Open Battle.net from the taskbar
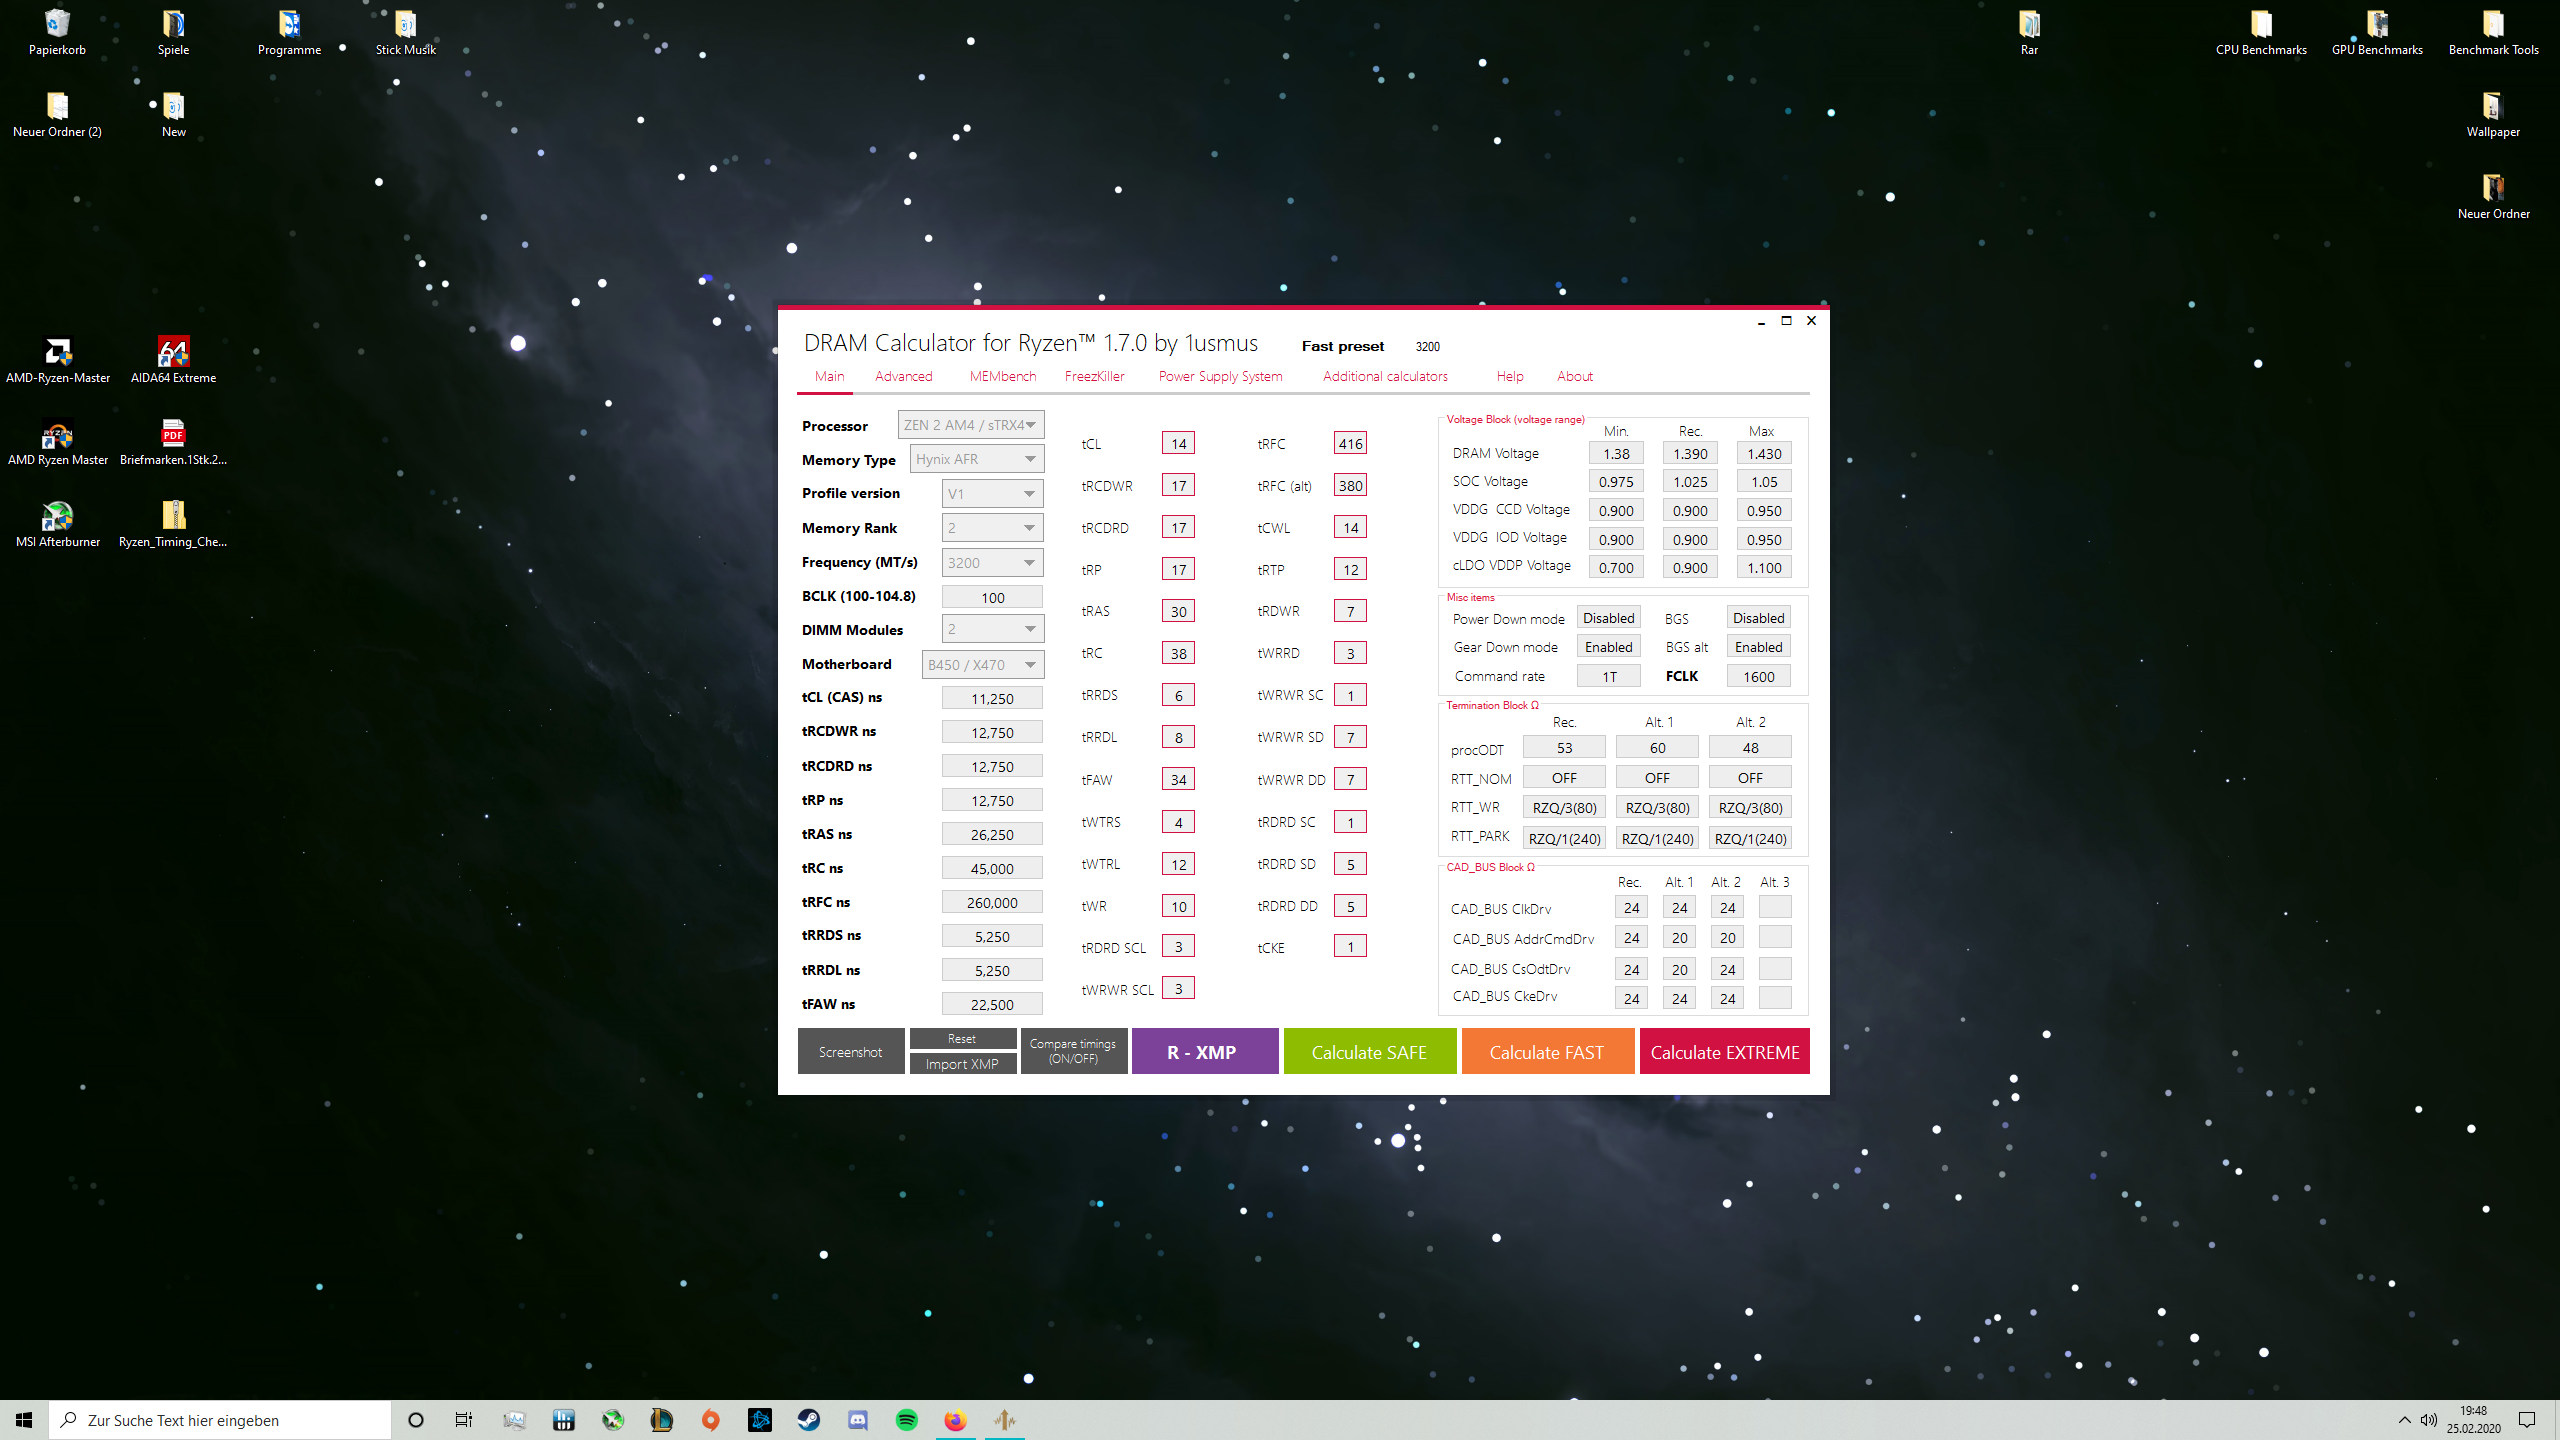 tap(761, 1419)
